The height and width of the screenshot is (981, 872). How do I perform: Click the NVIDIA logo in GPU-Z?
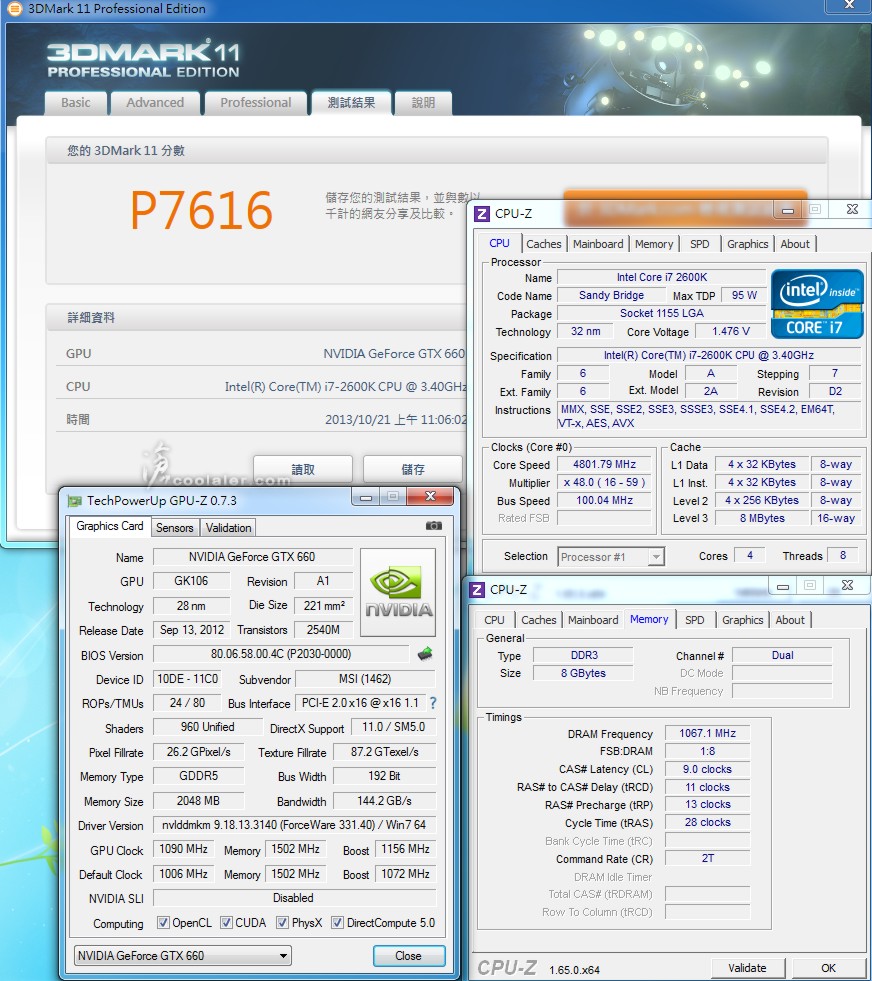click(398, 592)
